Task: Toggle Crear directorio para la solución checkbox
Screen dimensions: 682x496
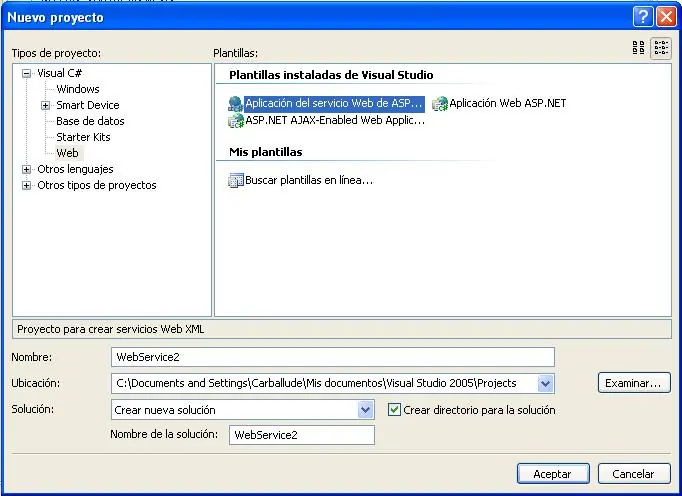Action: tap(394, 409)
